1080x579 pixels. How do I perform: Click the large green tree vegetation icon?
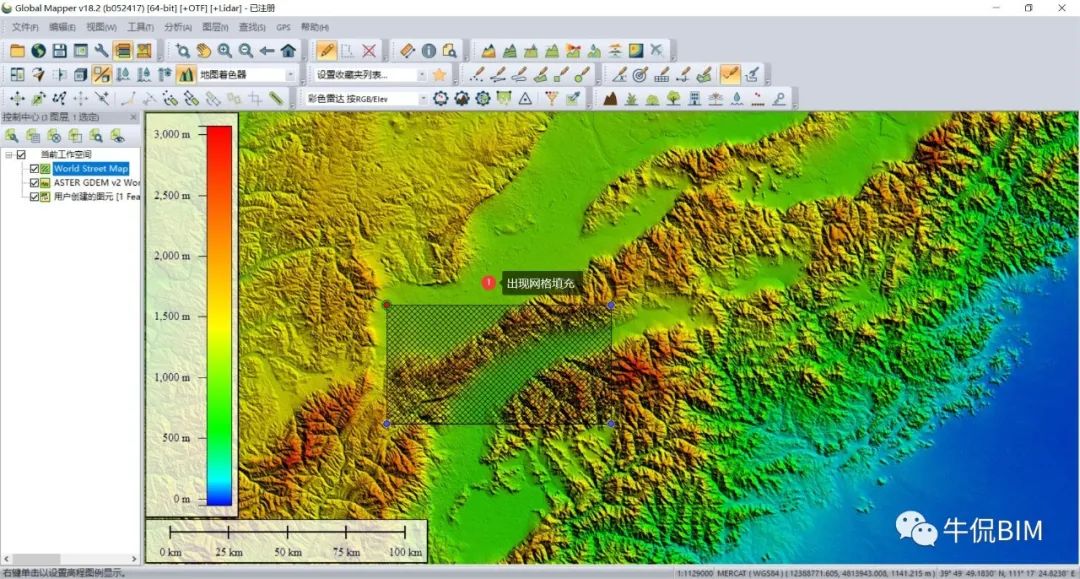tap(674, 98)
